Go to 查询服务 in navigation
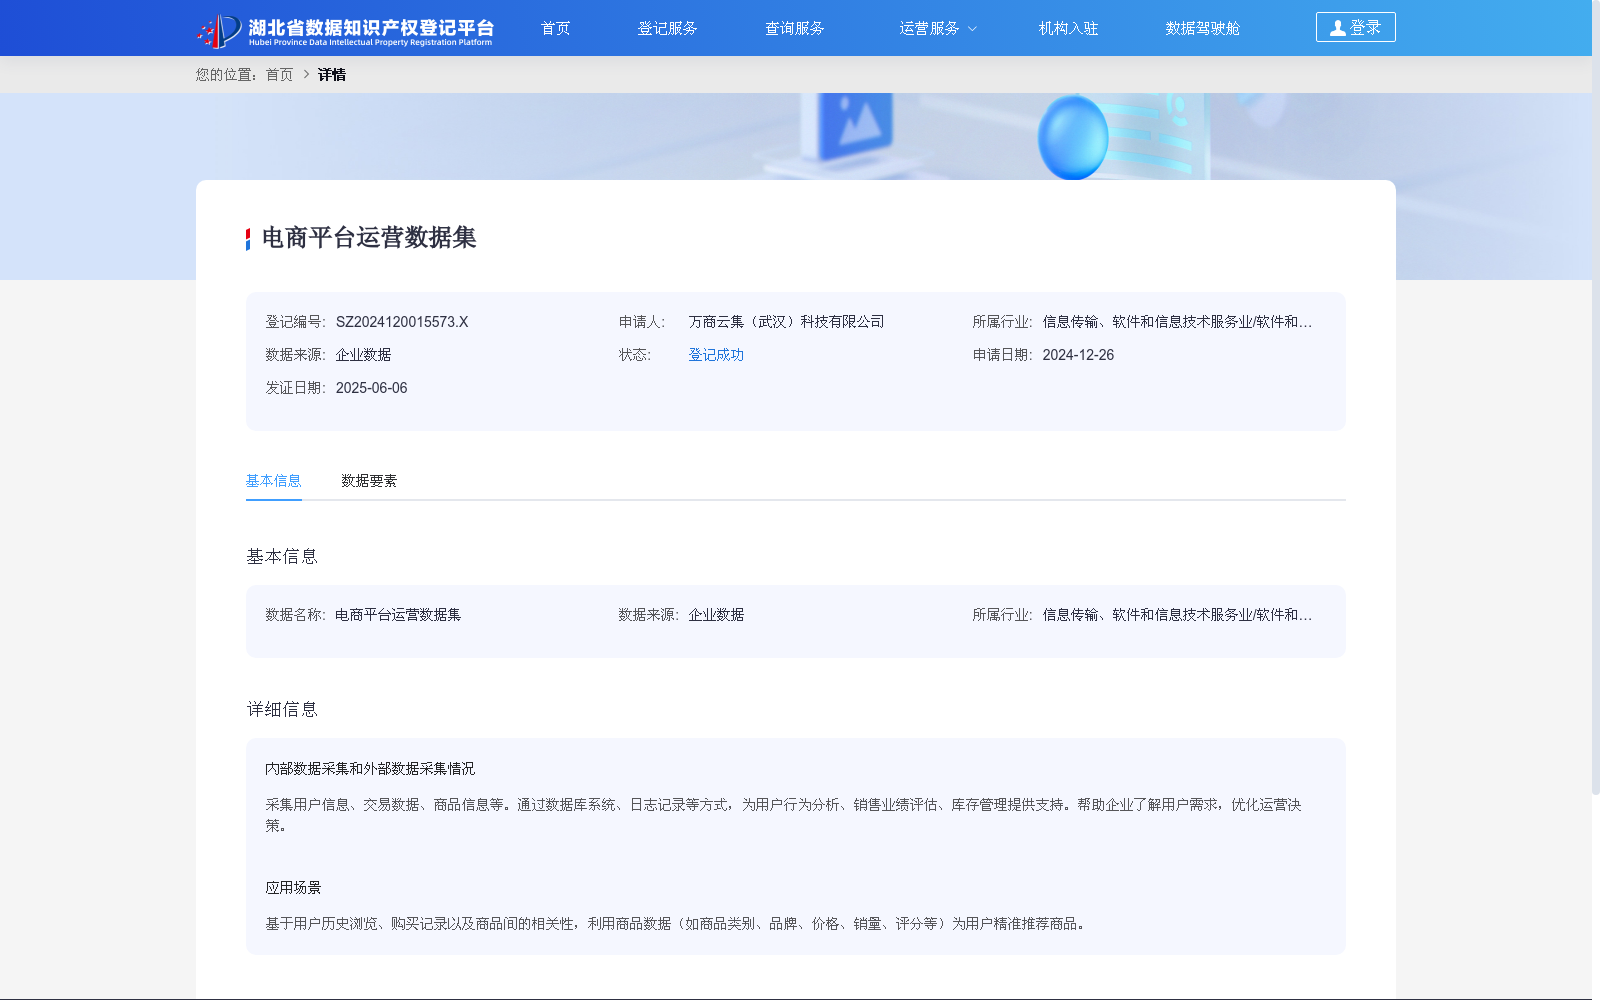 click(794, 28)
